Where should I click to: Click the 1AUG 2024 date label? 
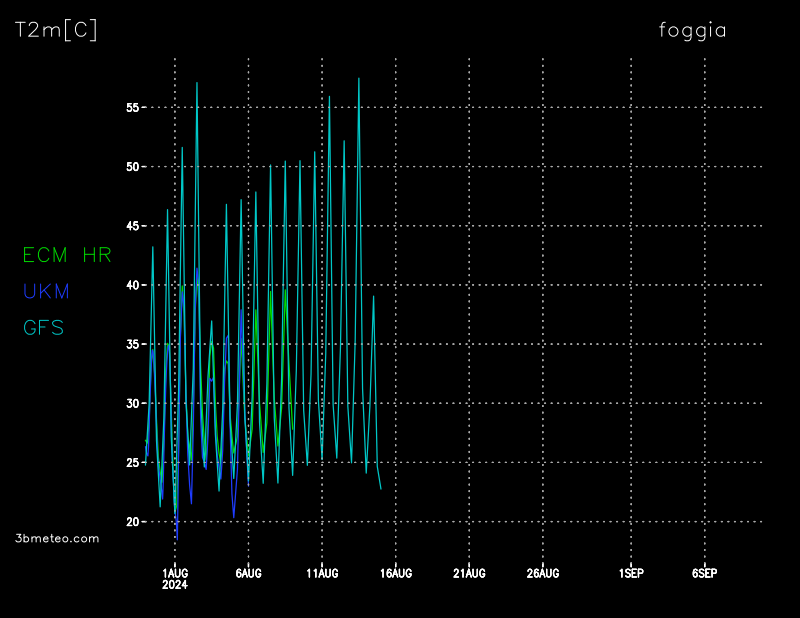tap(175, 578)
